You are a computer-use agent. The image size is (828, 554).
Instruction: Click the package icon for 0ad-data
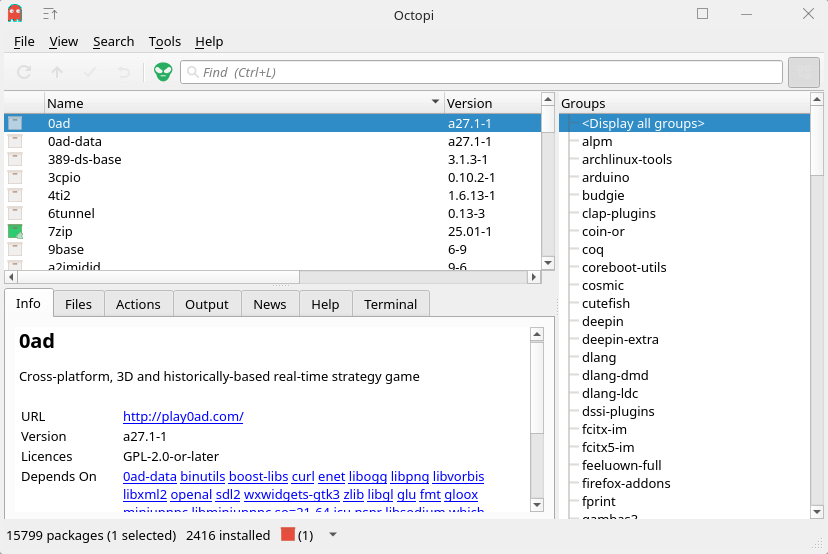(15, 141)
